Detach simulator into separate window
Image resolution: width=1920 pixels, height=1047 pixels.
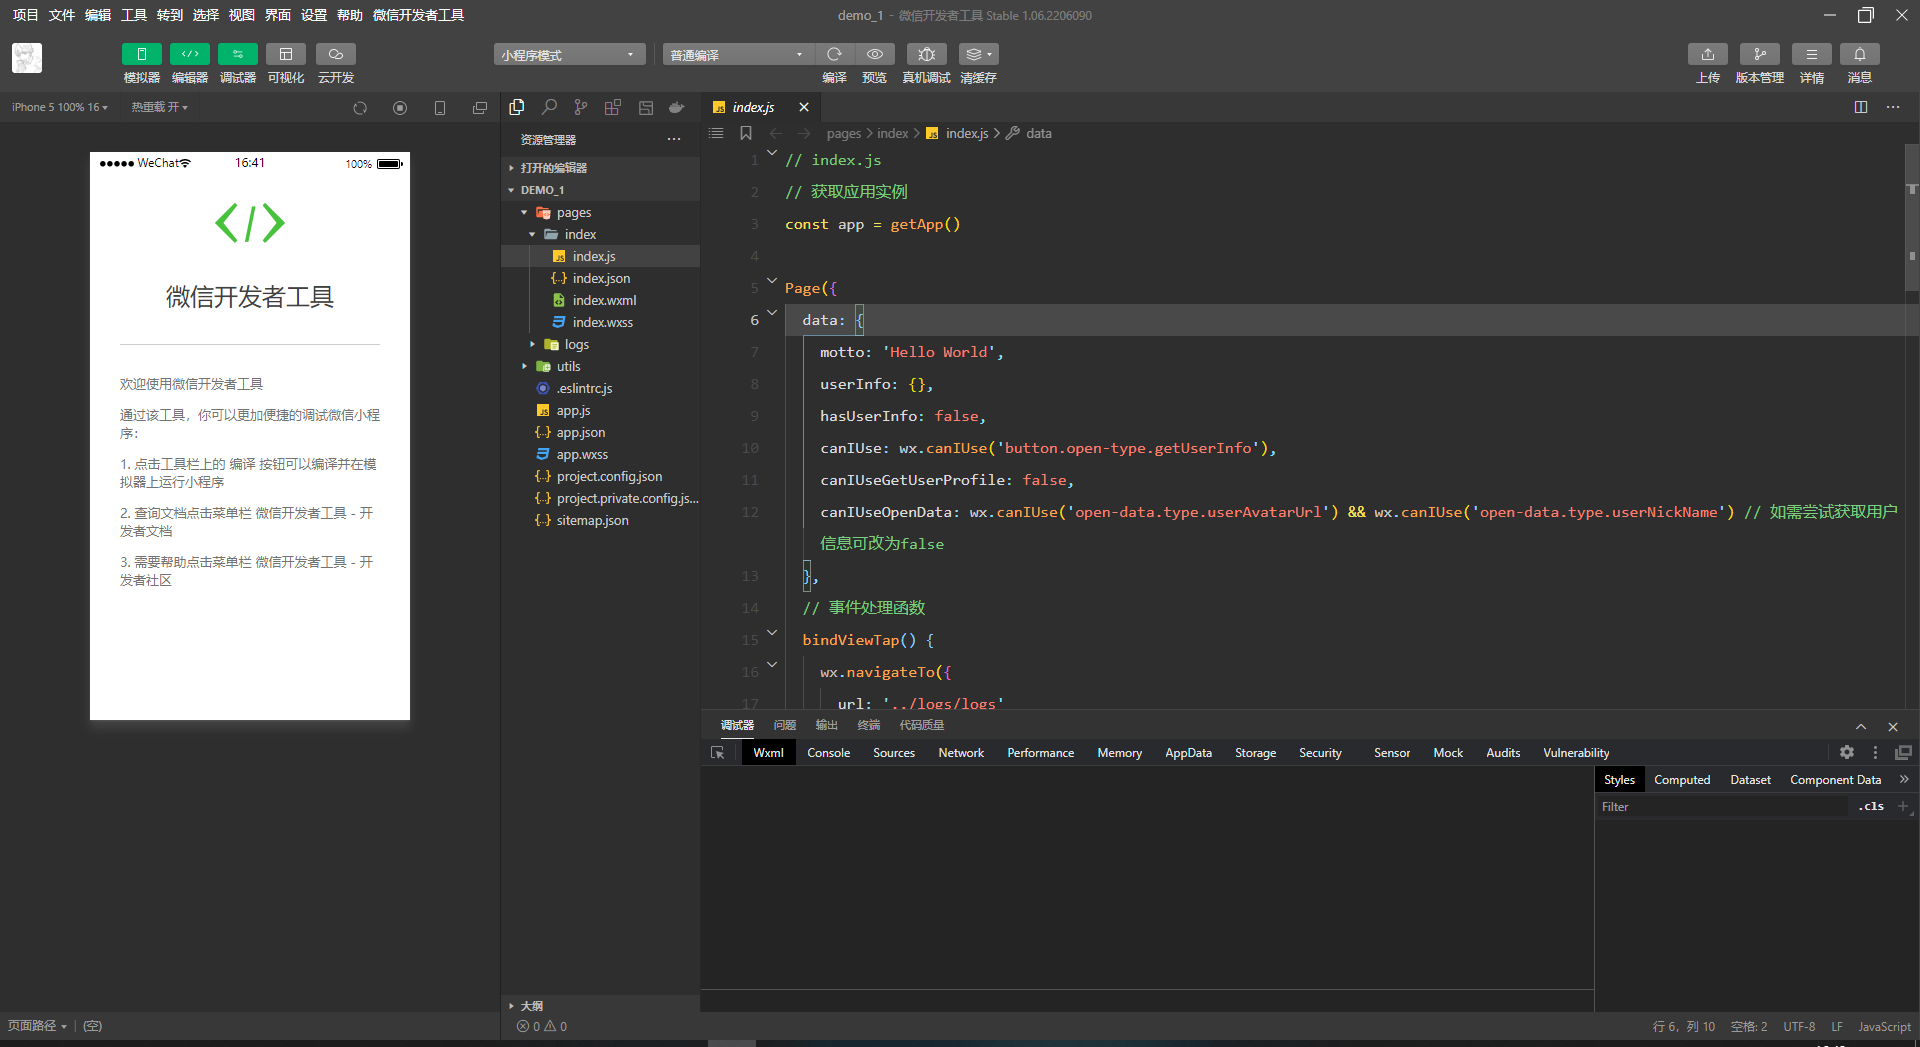click(x=480, y=108)
